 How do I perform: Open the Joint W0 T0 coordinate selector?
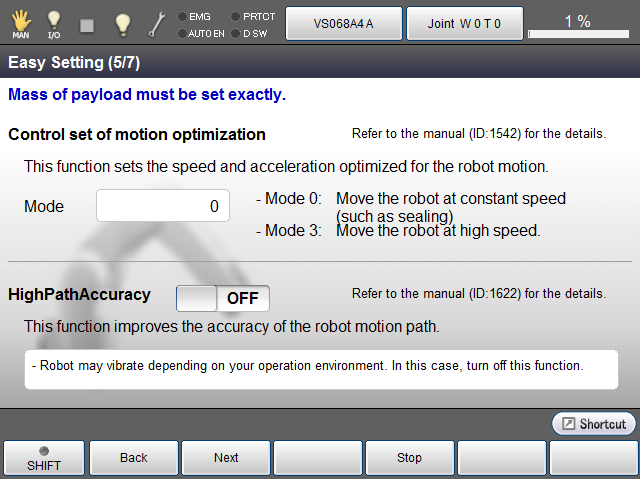[x=464, y=23]
